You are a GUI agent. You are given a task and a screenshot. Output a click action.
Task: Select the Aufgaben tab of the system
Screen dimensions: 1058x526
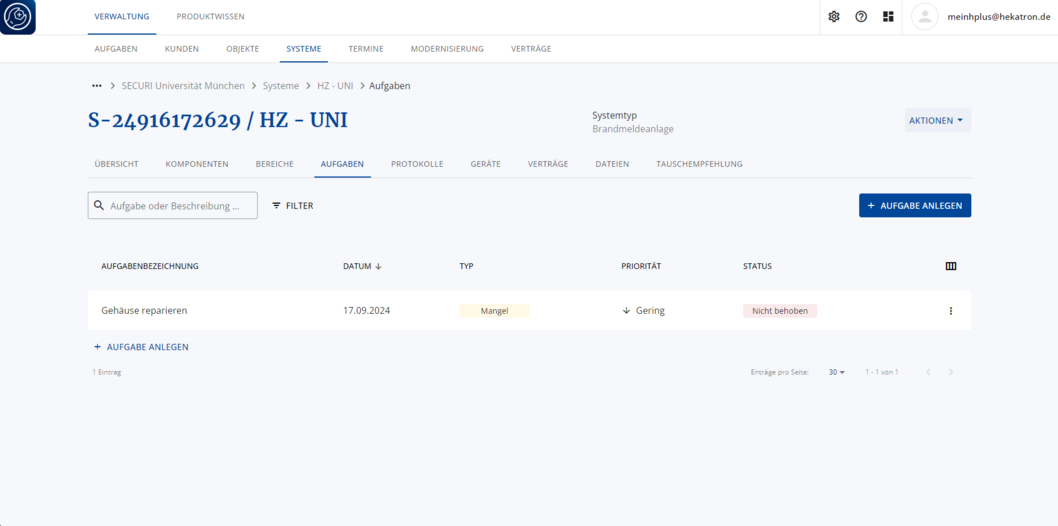pyautogui.click(x=342, y=164)
